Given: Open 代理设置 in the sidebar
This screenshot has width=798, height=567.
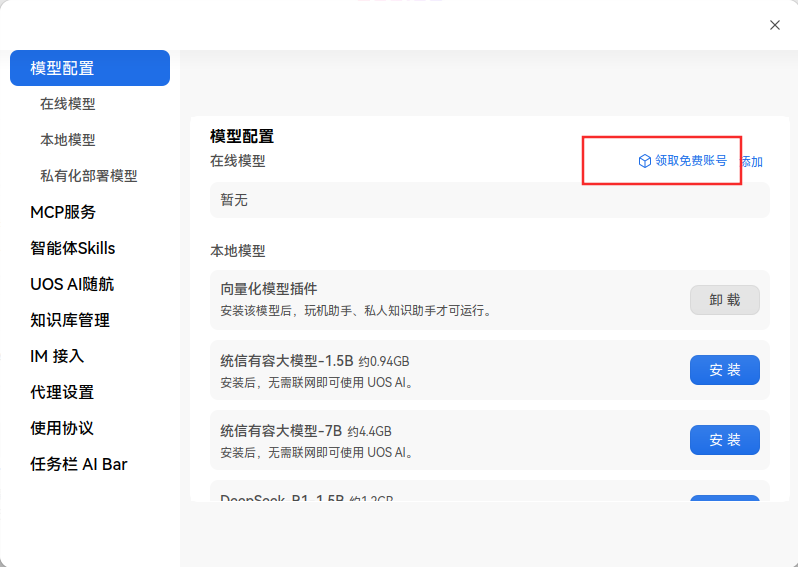Looking at the screenshot, I should 62,392.
